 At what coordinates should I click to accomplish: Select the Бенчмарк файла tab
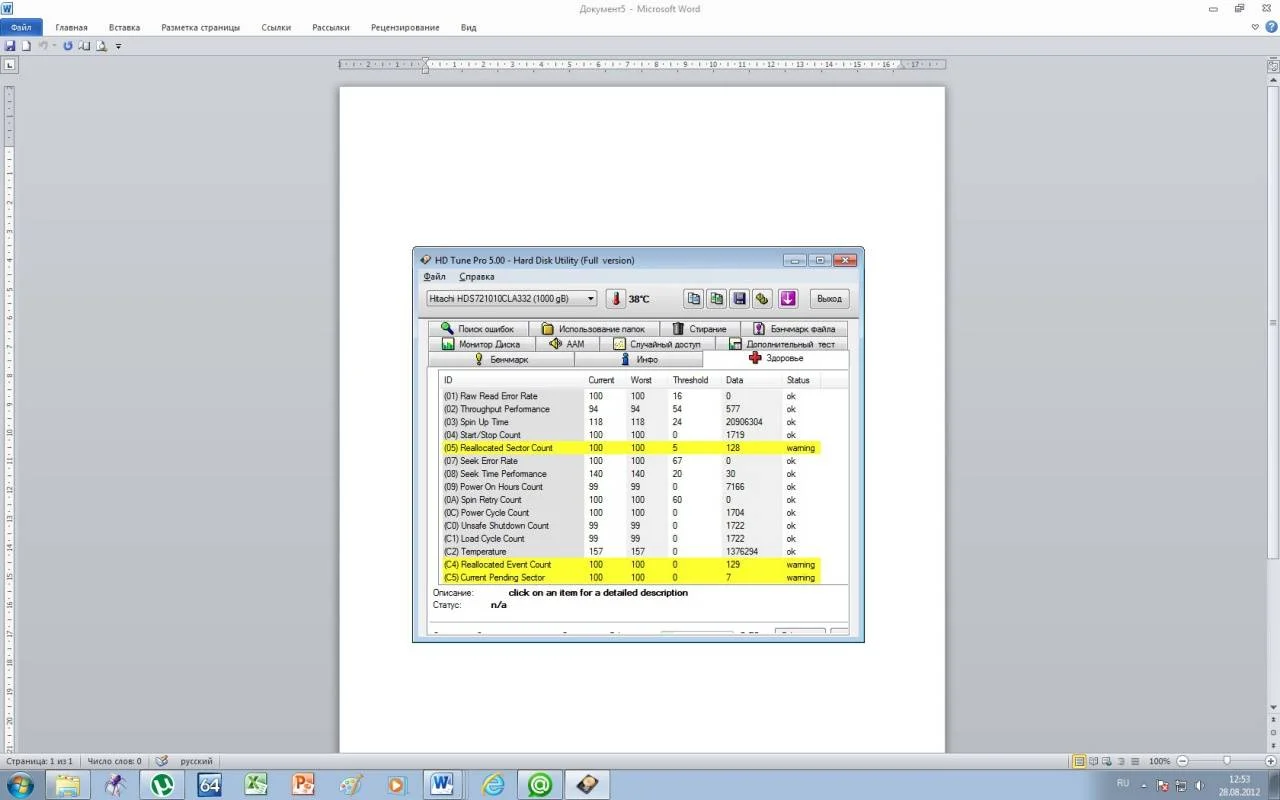coord(794,329)
